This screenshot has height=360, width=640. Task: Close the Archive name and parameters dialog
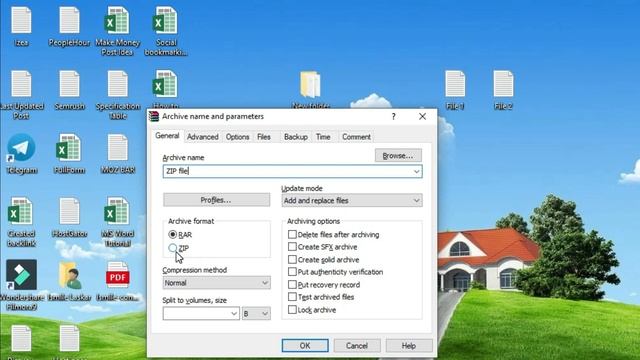click(x=422, y=117)
